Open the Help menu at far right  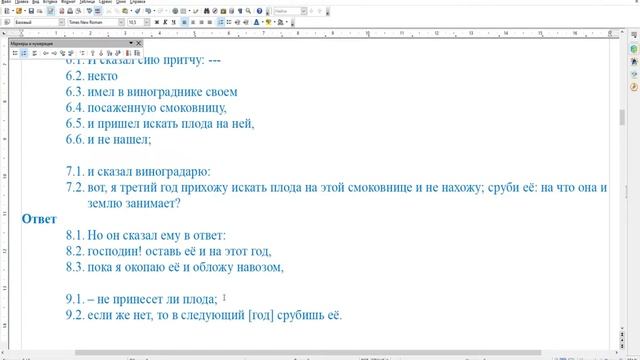click(x=137, y=2)
